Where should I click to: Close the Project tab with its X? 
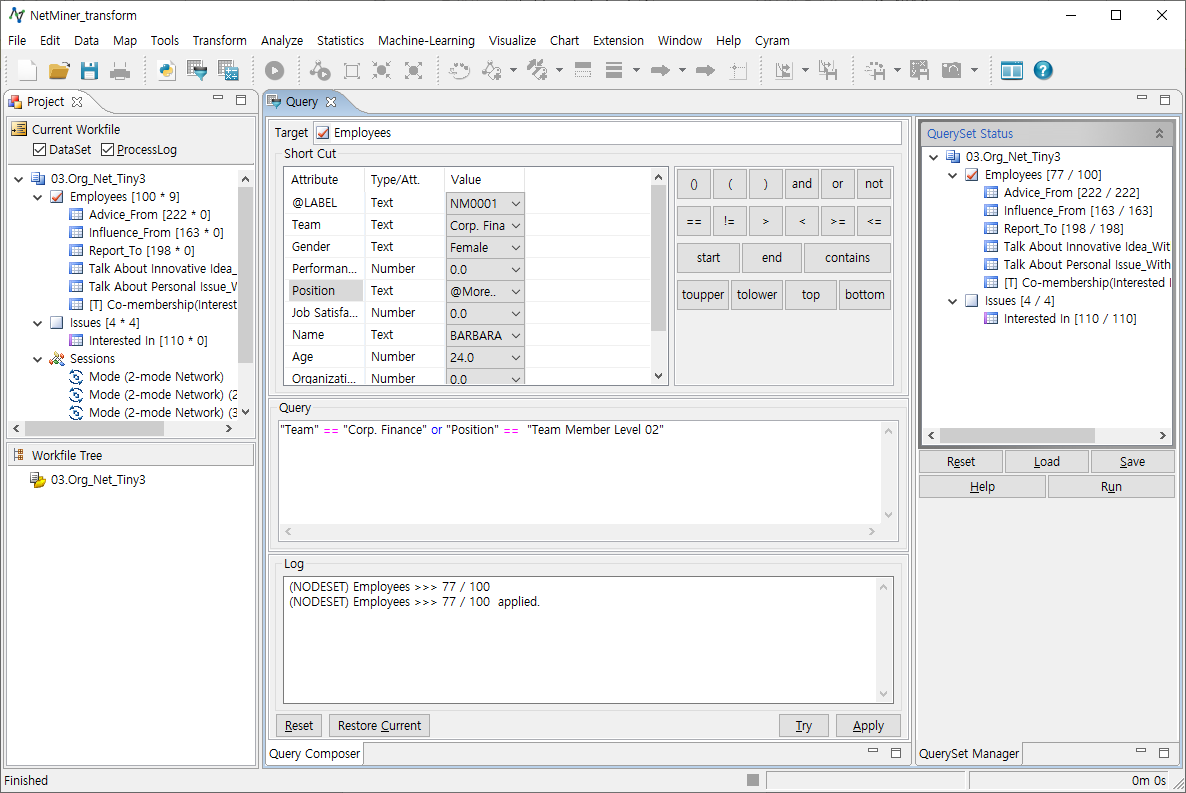(x=76, y=101)
